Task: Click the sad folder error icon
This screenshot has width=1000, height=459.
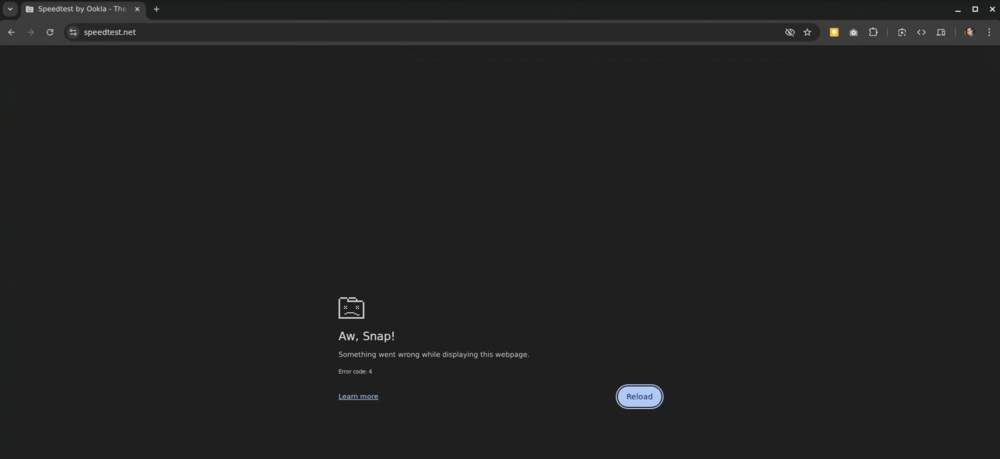Action: click(x=351, y=308)
